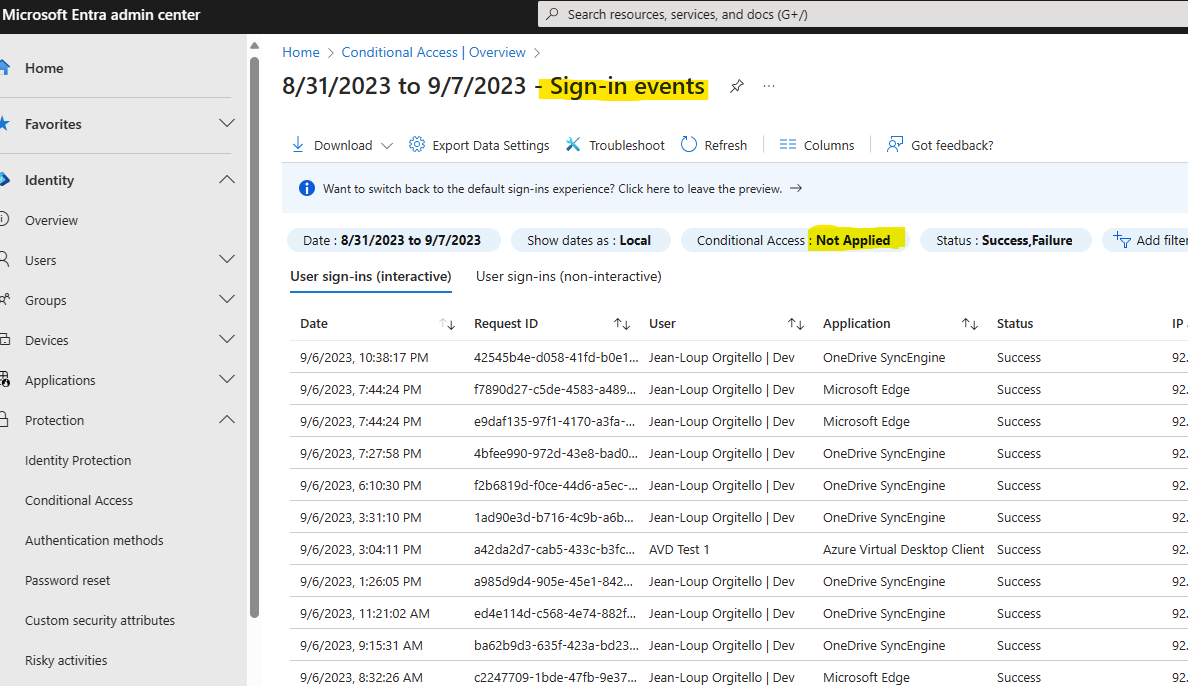Open Custom security attributes in the sidebar
This screenshot has width=1188, height=686.
tap(100, 620)
